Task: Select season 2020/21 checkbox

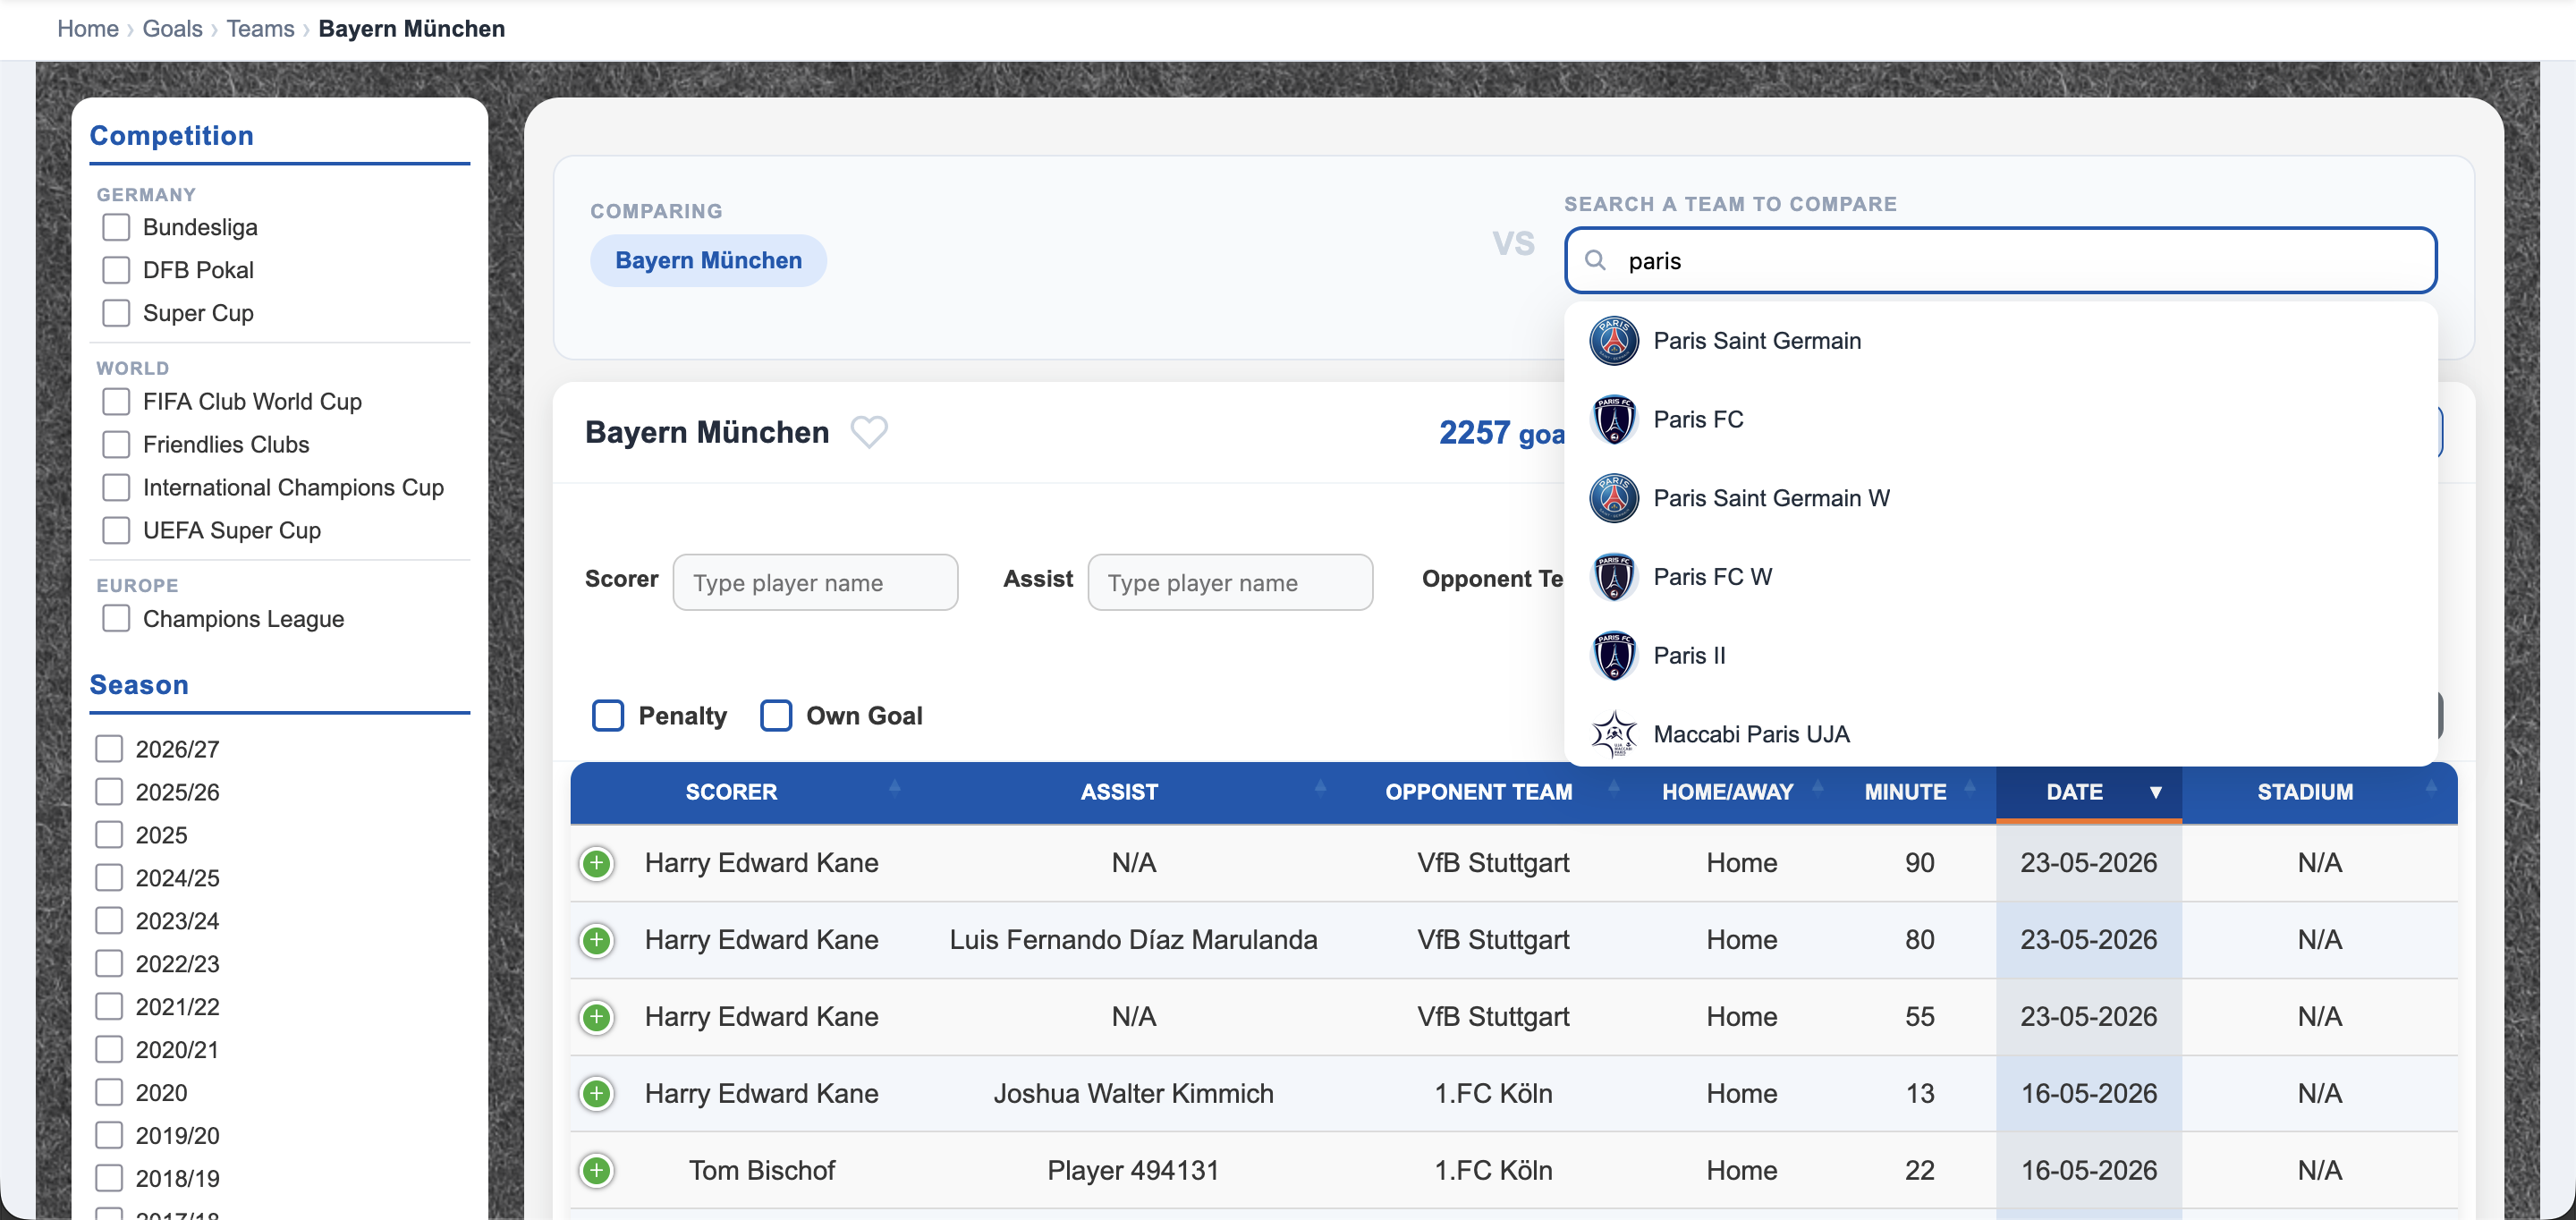Action: [109, 1050]
